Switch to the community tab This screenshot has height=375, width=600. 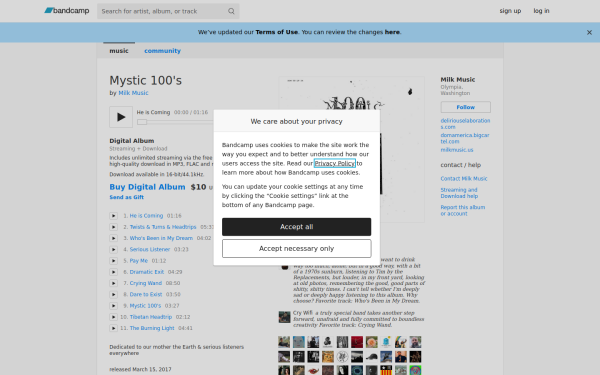pos(162,51)
